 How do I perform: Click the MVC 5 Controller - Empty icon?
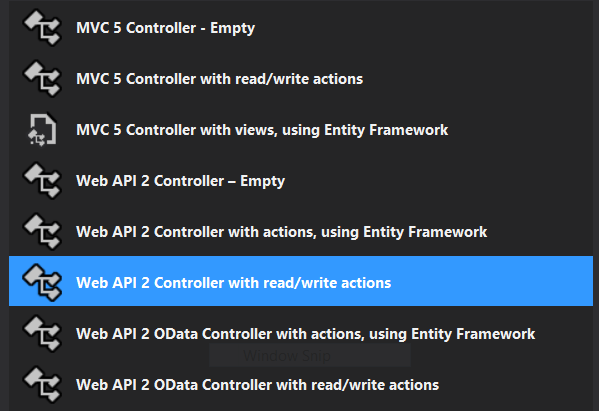(x=42, y=28)
